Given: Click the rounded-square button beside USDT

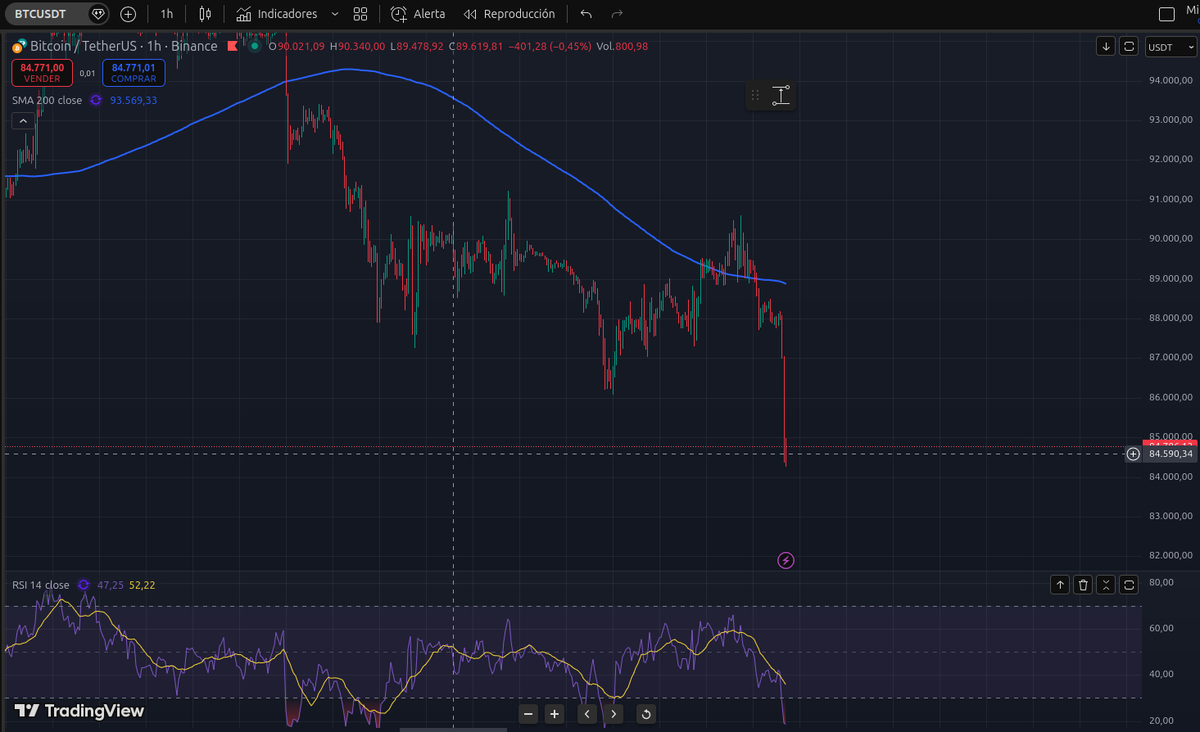Looking at the screenshot, I should click(x=1129, y=46).
